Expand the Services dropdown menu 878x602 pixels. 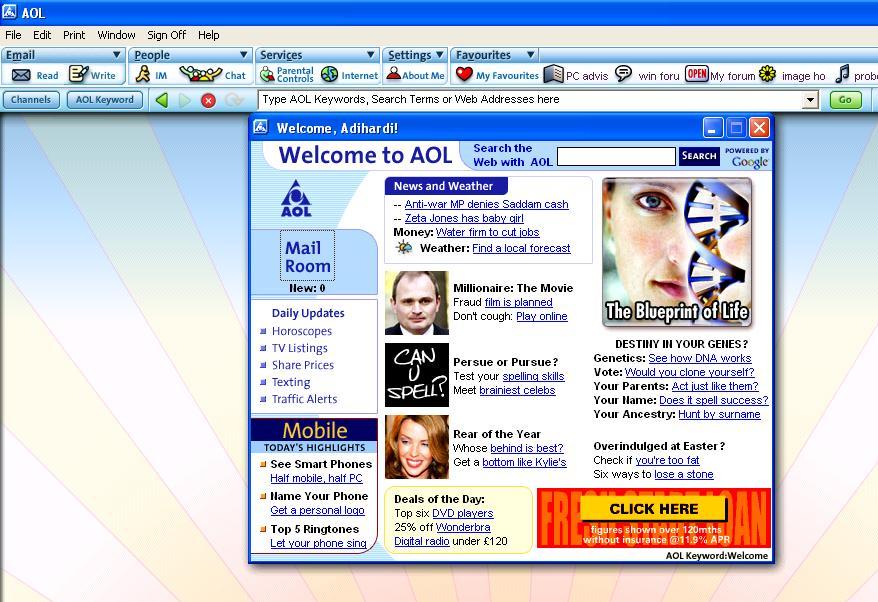(x=371, y=55)
